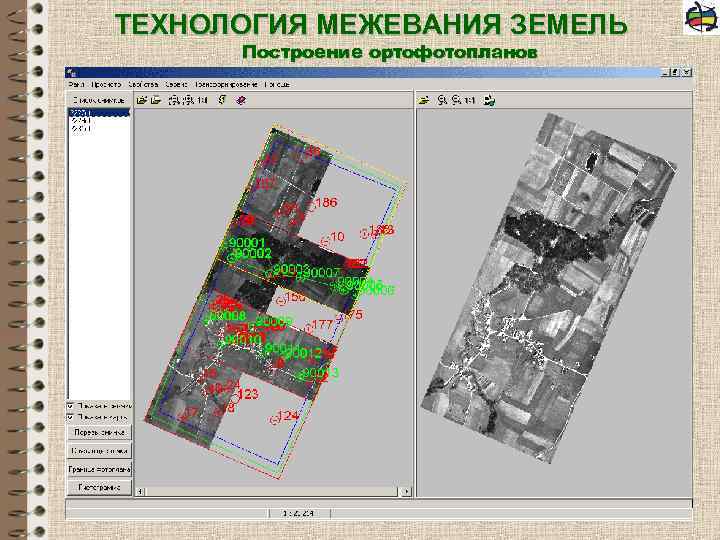Click right arrow of horizontal scrollbar

pos(405,492)
